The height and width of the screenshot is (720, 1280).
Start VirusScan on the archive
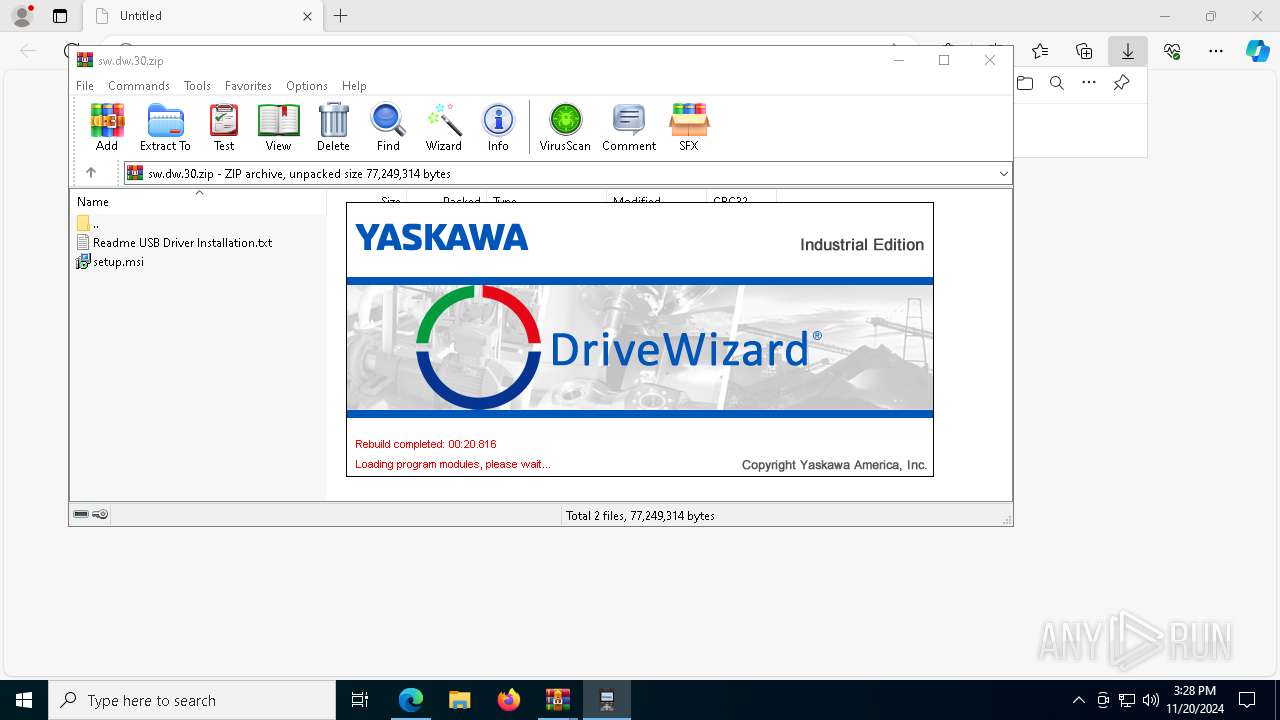click(565, 127)
